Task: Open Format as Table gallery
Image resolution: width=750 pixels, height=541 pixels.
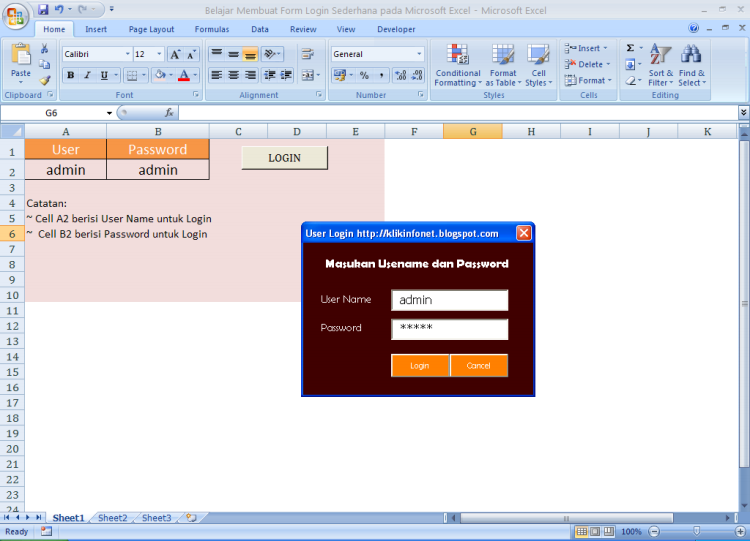Action: coord(503,66)
